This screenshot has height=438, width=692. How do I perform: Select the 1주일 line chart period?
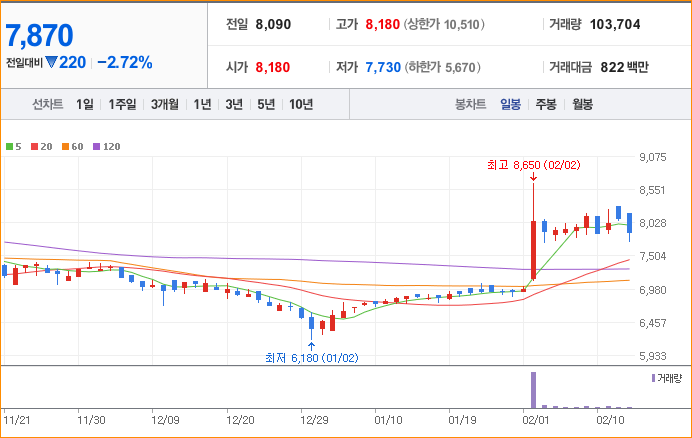[122, 105]
